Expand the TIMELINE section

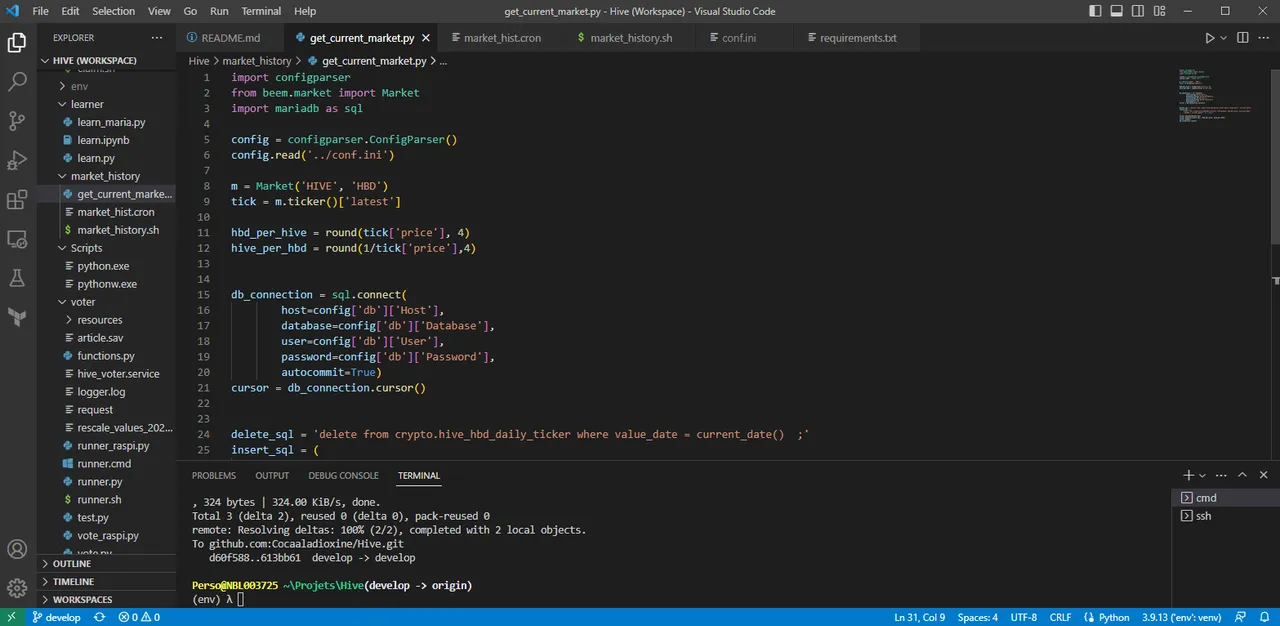73,581
